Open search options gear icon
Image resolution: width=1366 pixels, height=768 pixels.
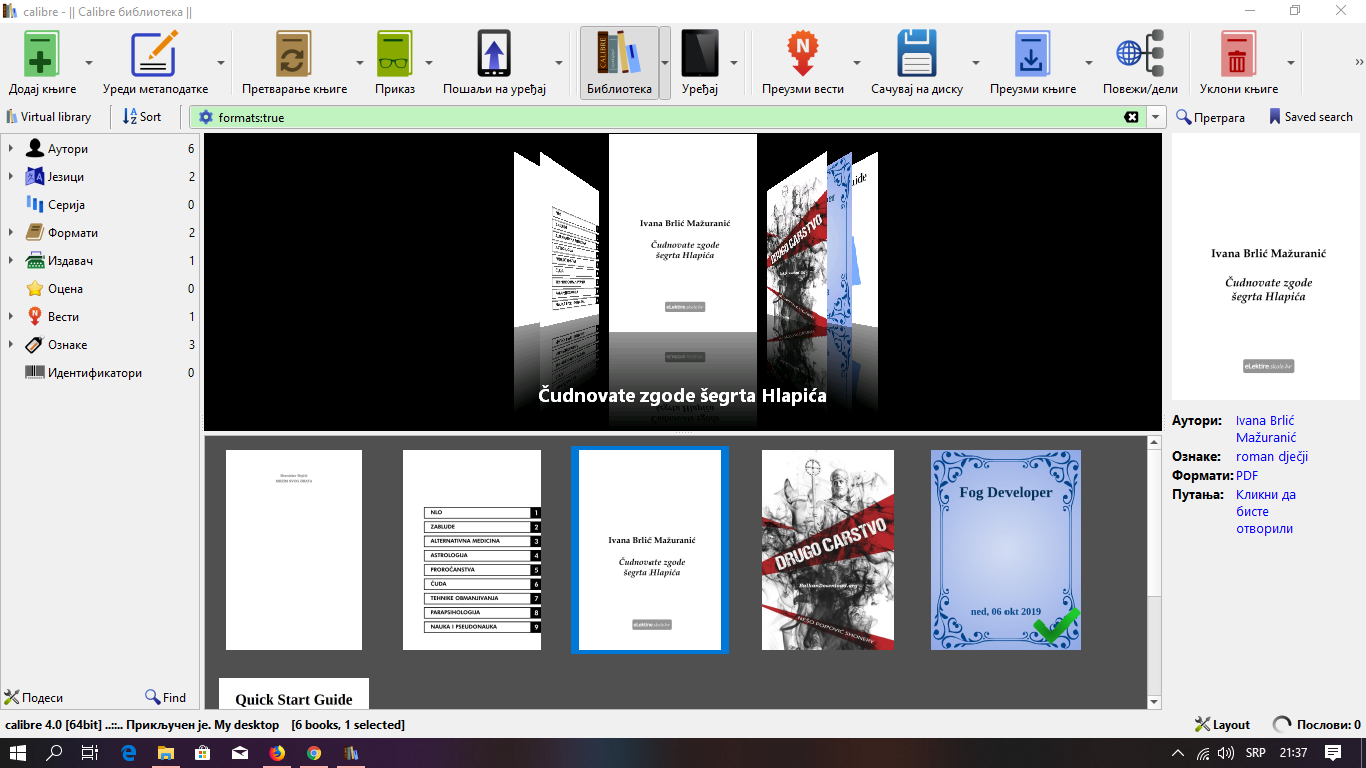pyautogui.click(x=206, y=117)
